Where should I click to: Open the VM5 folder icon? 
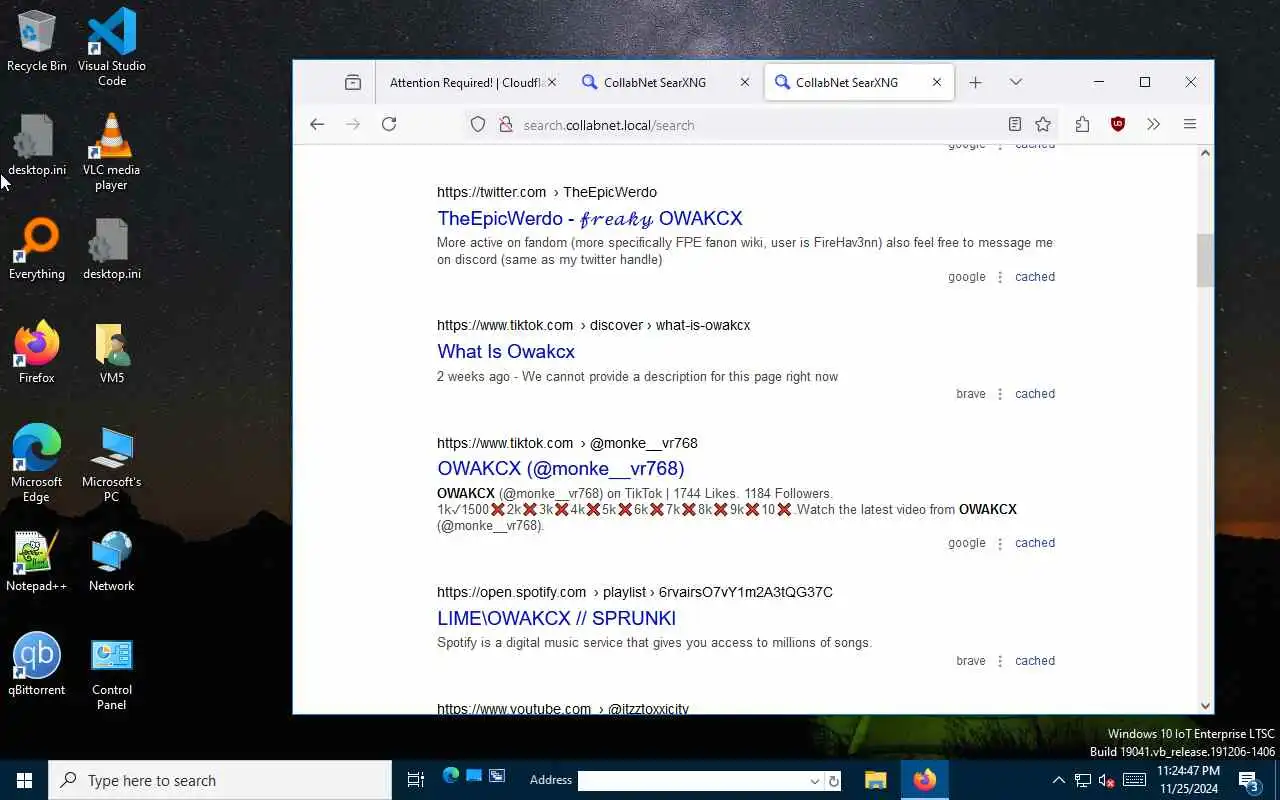[x=112, y=353]
